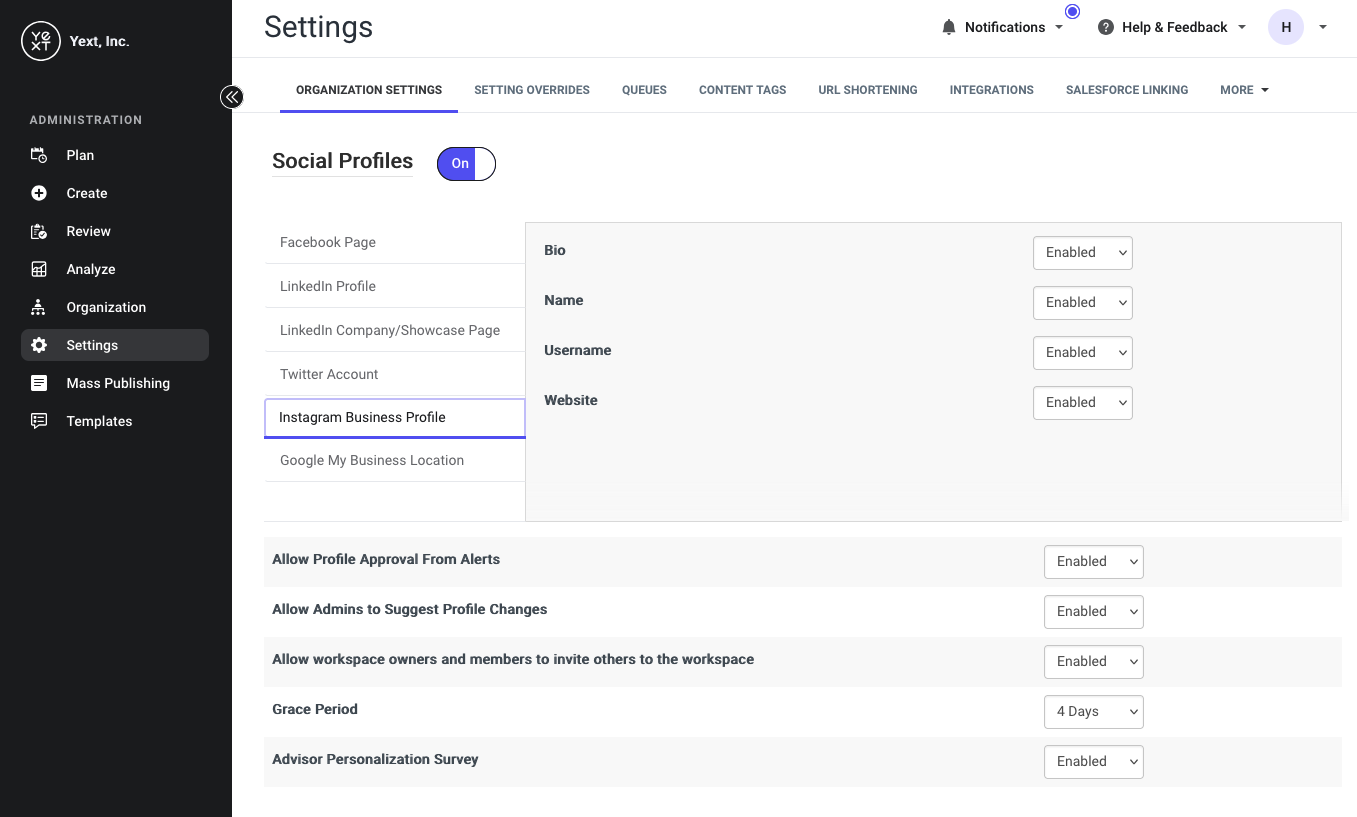Image resolution: width=1357 pixels, height=817 pixels.
Task: Click the Notifications bell icon
Action: coord(949,27)
